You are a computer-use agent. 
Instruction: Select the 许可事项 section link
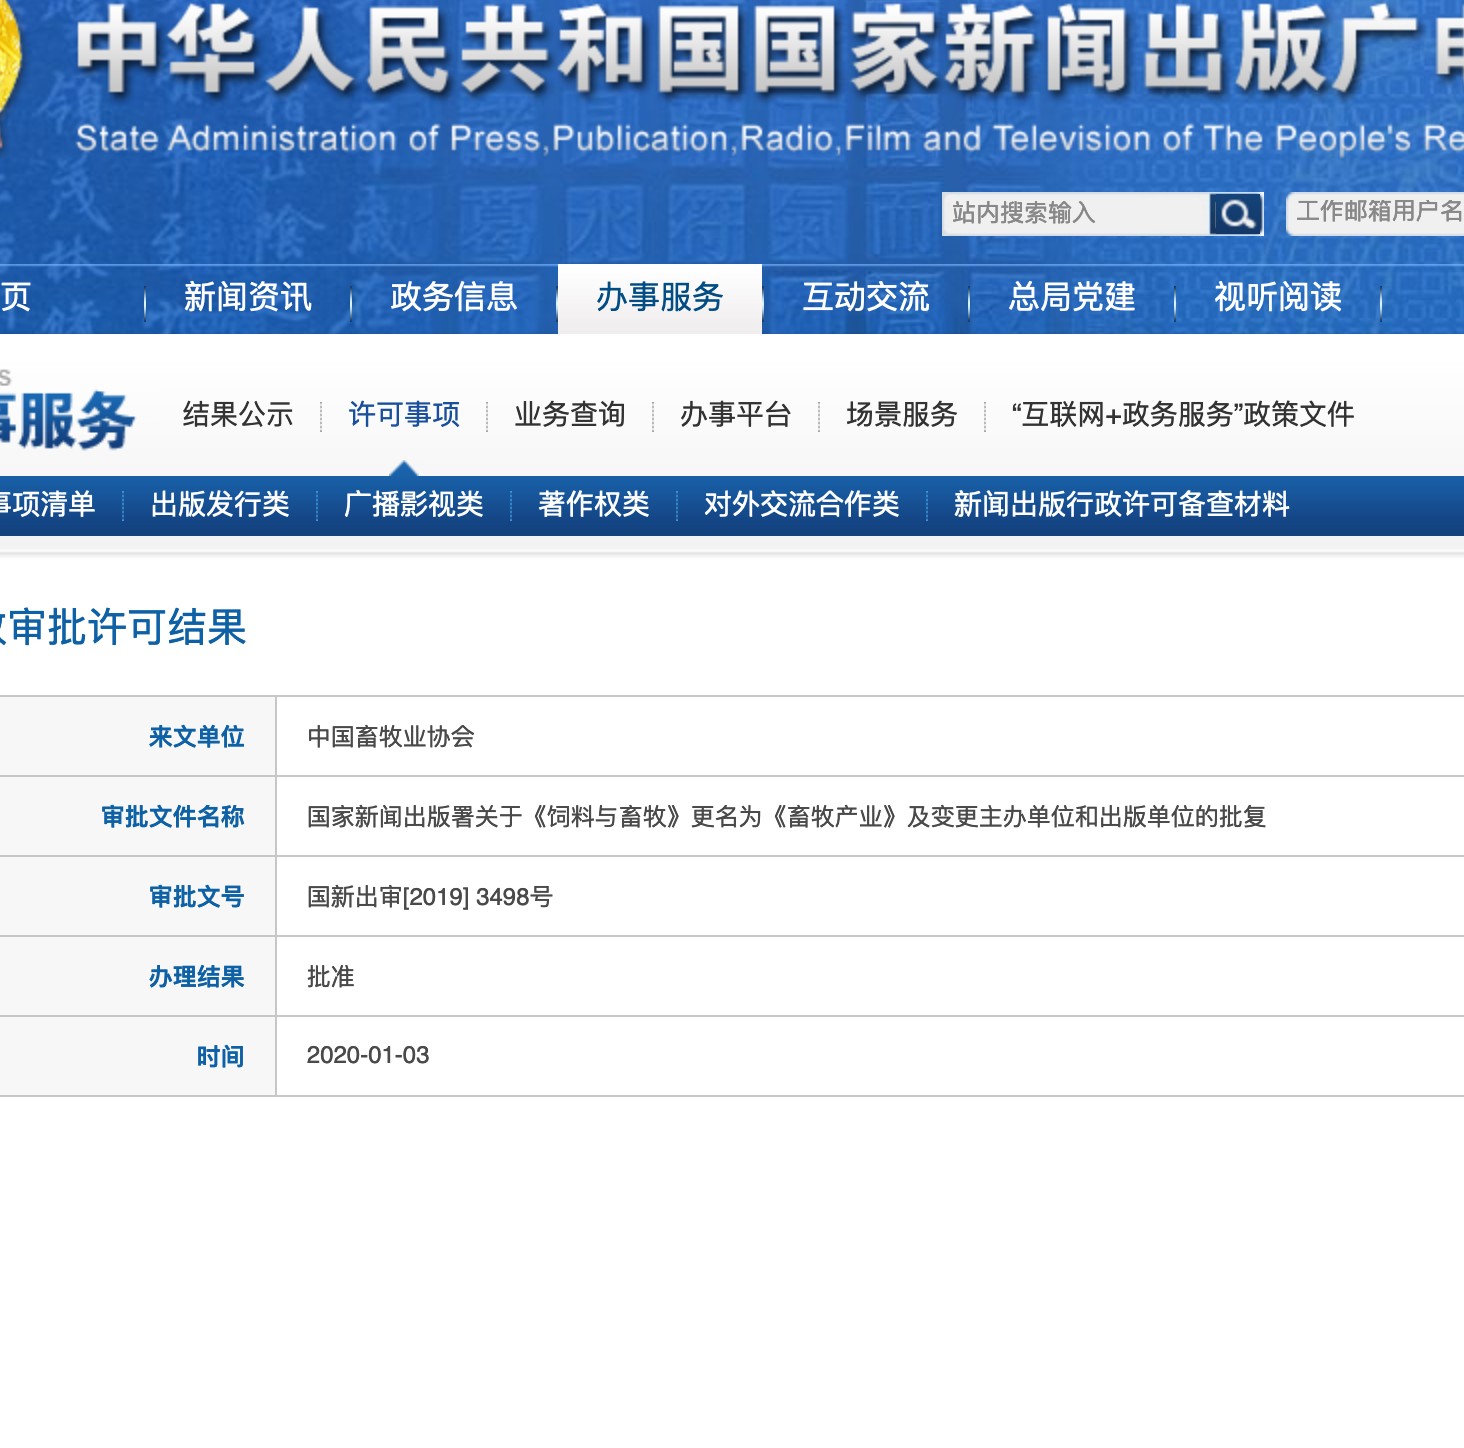pos(404,414)
